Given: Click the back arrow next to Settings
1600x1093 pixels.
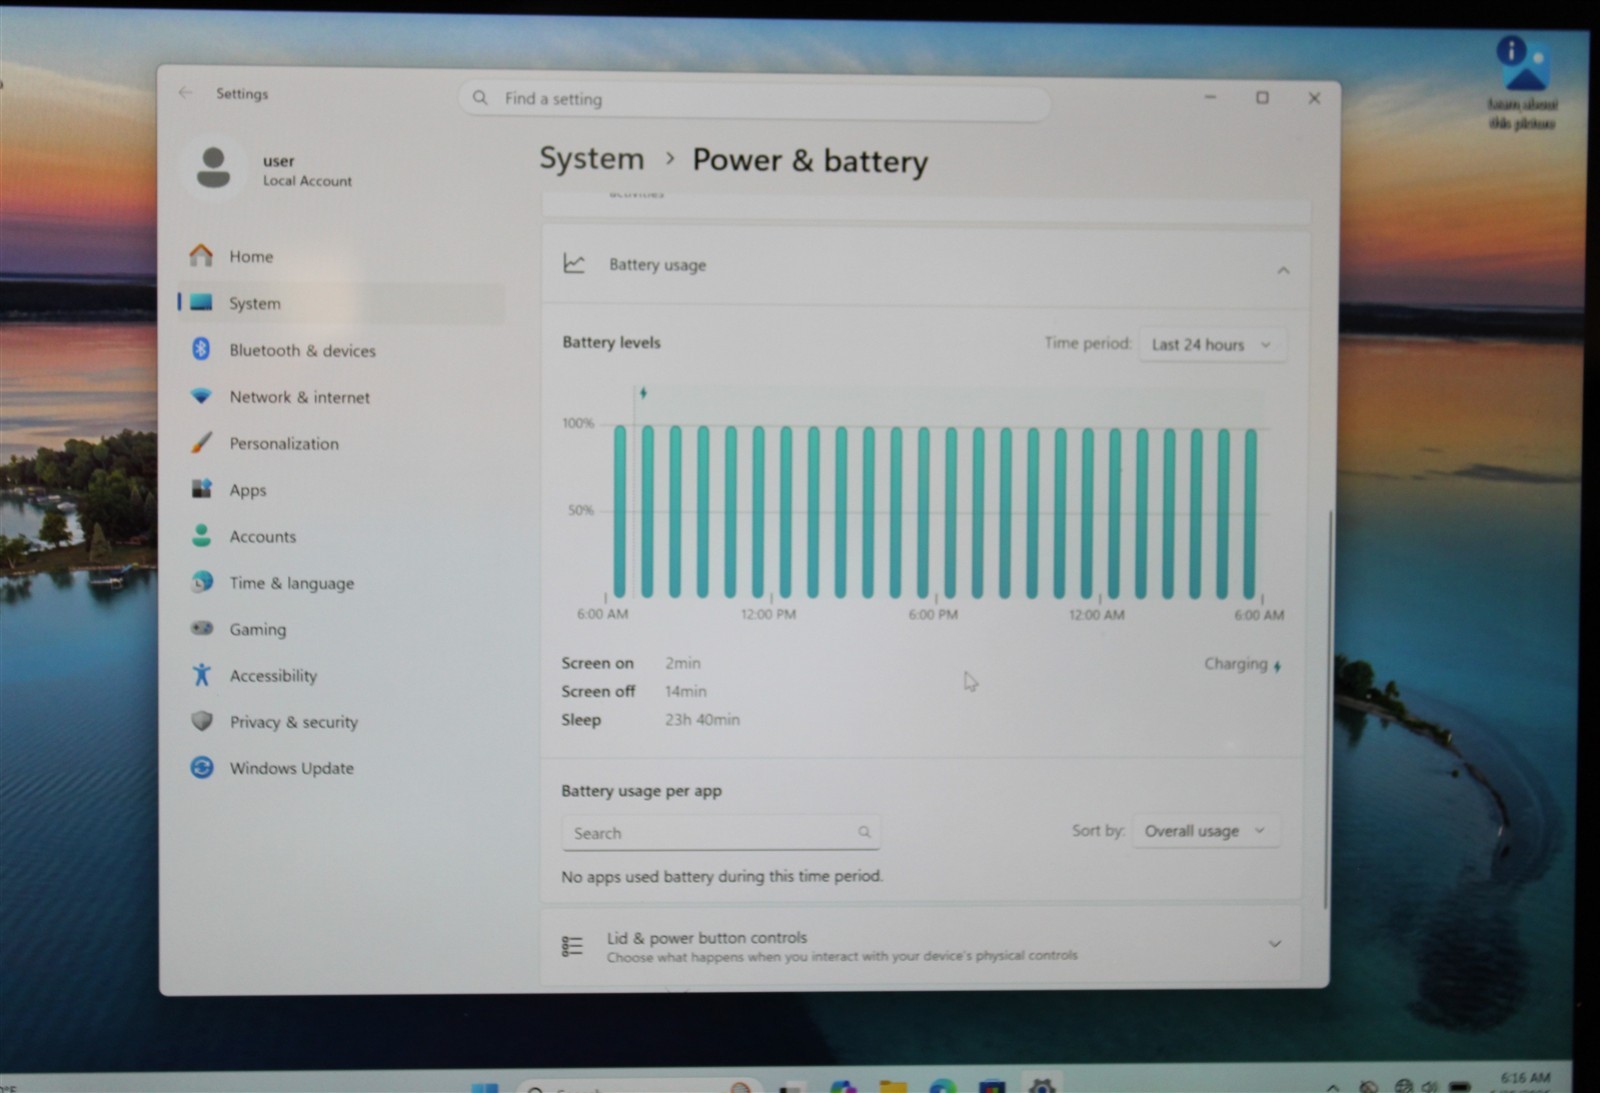Looking at the screenshot, I should [x=185, y=93].
